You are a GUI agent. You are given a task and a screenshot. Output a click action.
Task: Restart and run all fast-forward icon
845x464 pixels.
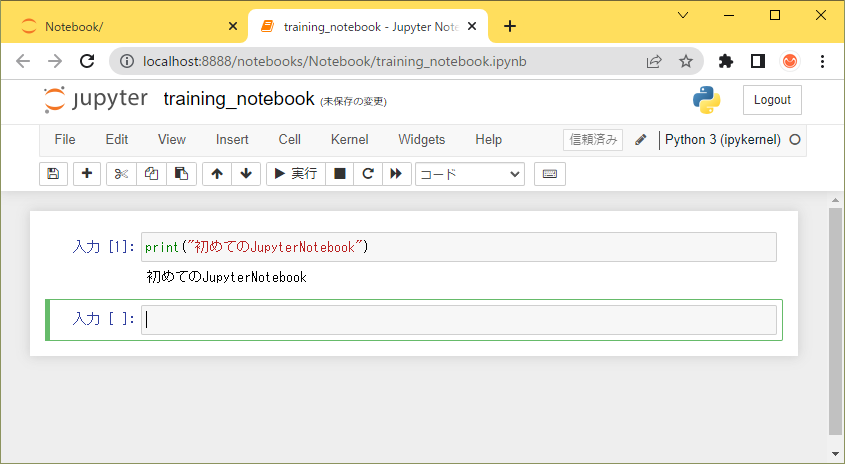click(397, 174)
